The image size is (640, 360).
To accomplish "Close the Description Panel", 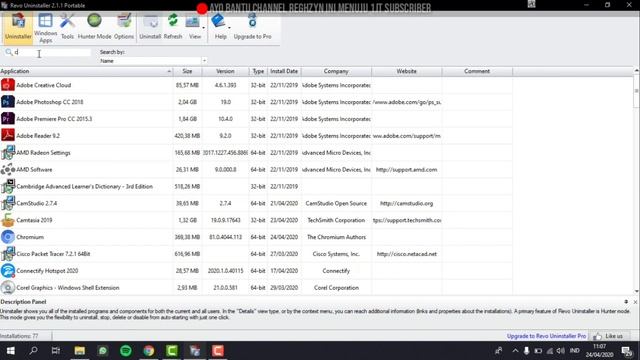I will pyautogui.click(x=635, y=302).
